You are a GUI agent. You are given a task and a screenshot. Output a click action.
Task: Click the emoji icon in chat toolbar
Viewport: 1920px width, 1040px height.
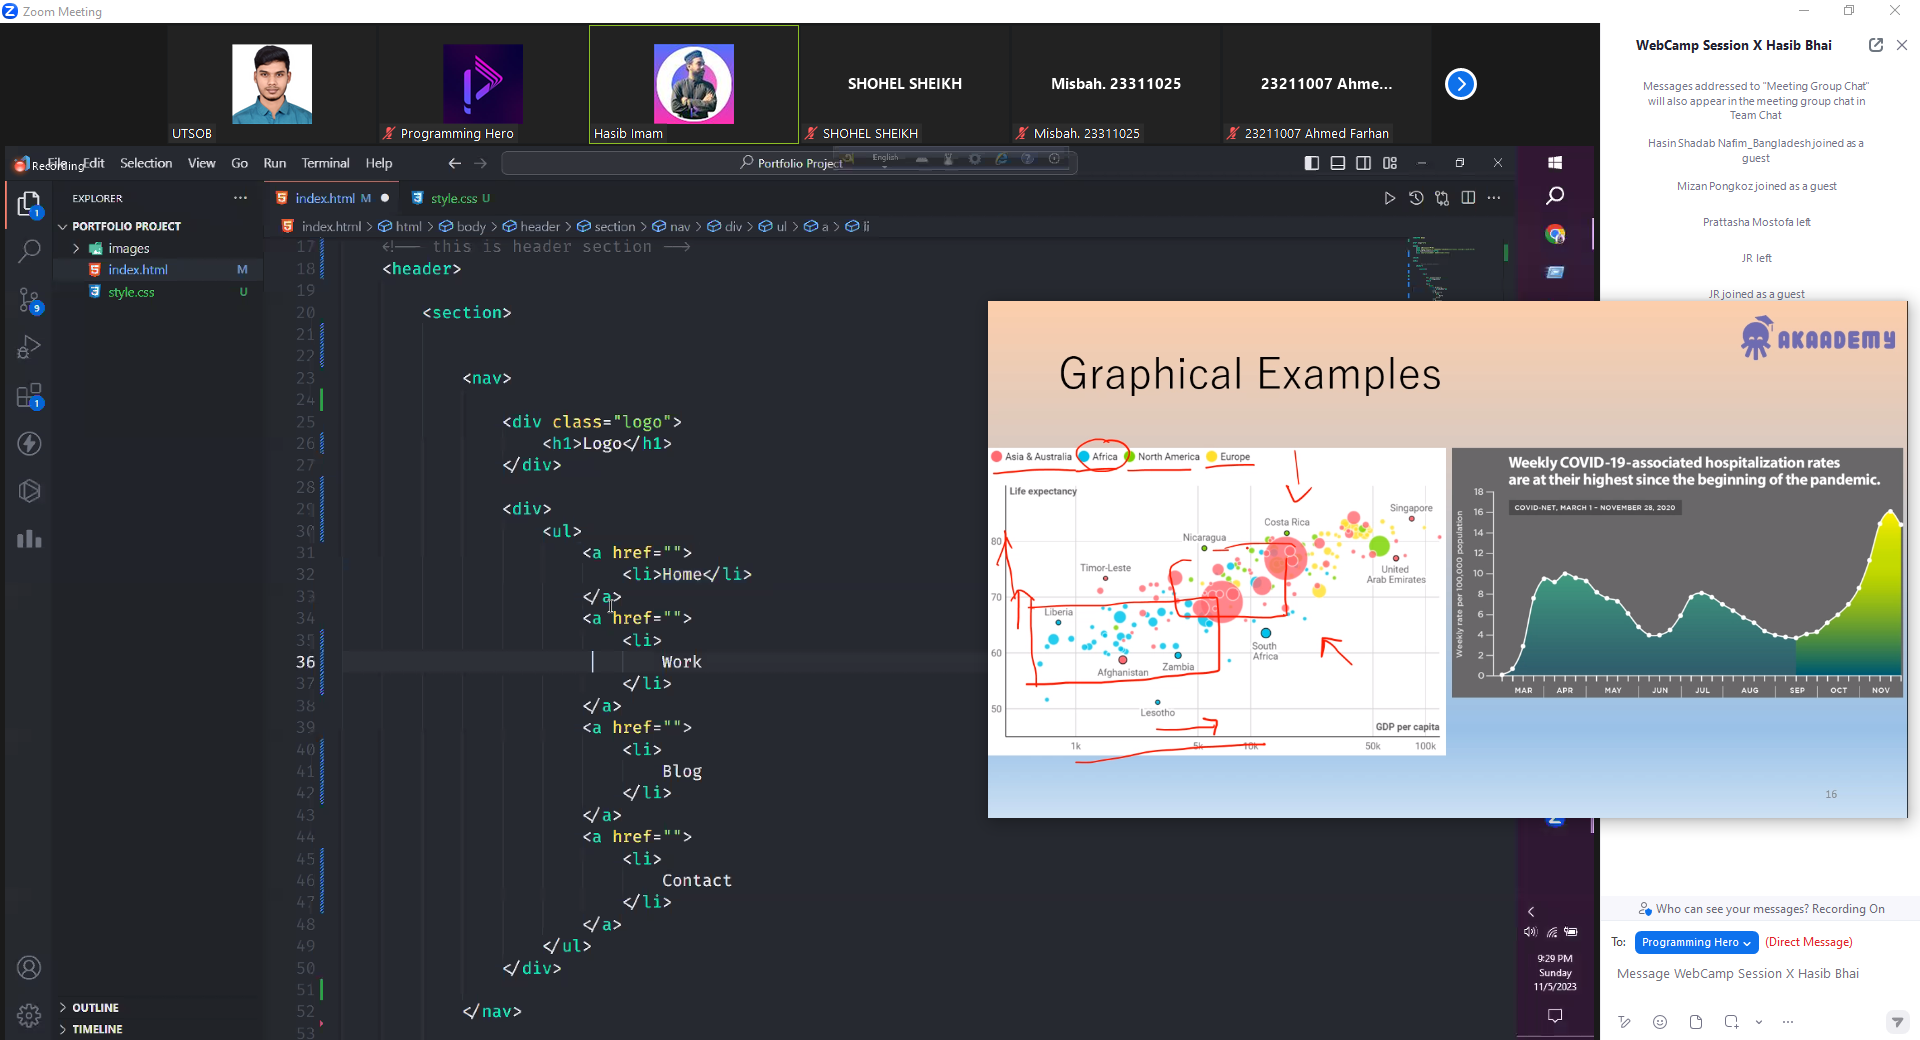tap(1660, 1022)
